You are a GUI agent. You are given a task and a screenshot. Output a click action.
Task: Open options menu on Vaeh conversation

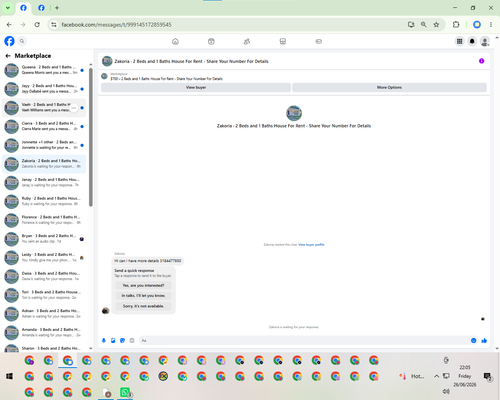click(x=74, y=108)
